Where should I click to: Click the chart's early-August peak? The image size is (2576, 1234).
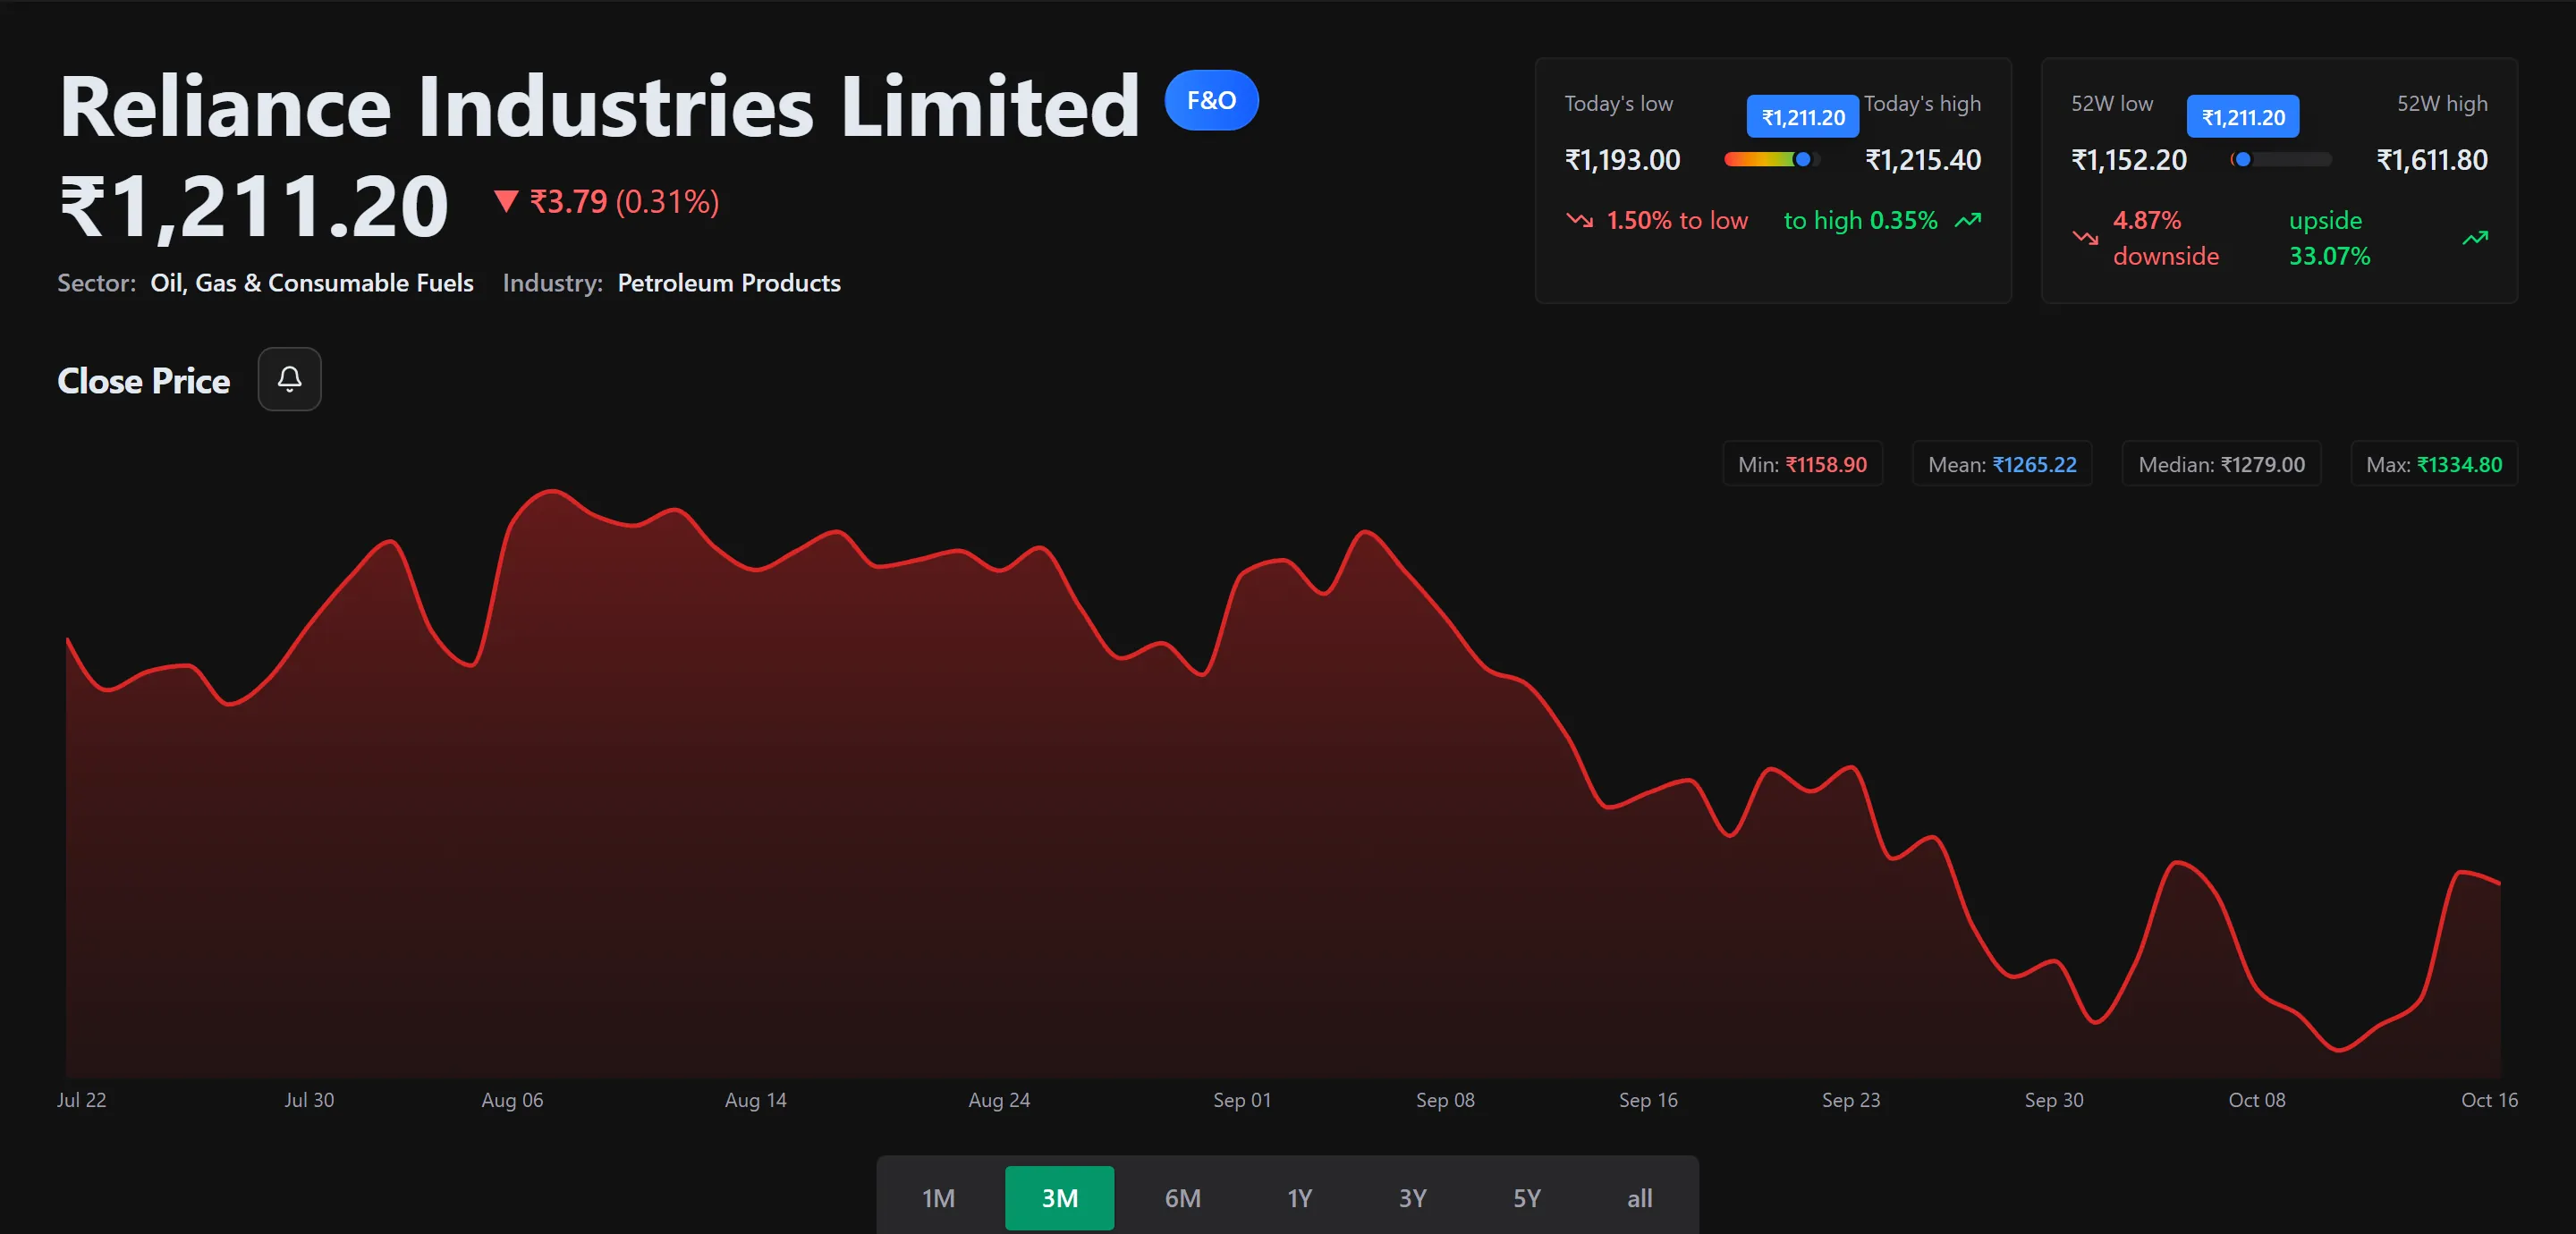click(552, 491)
